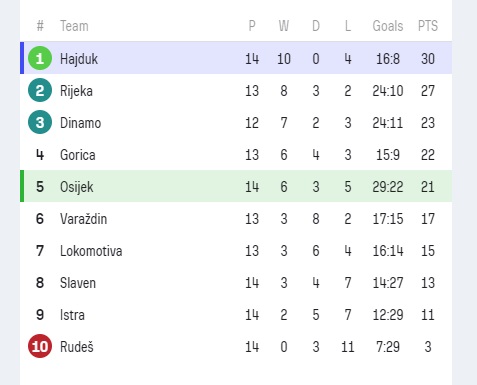Click Hajduk's 30 points value
This screenshot has height=385, width=477.
428,59
